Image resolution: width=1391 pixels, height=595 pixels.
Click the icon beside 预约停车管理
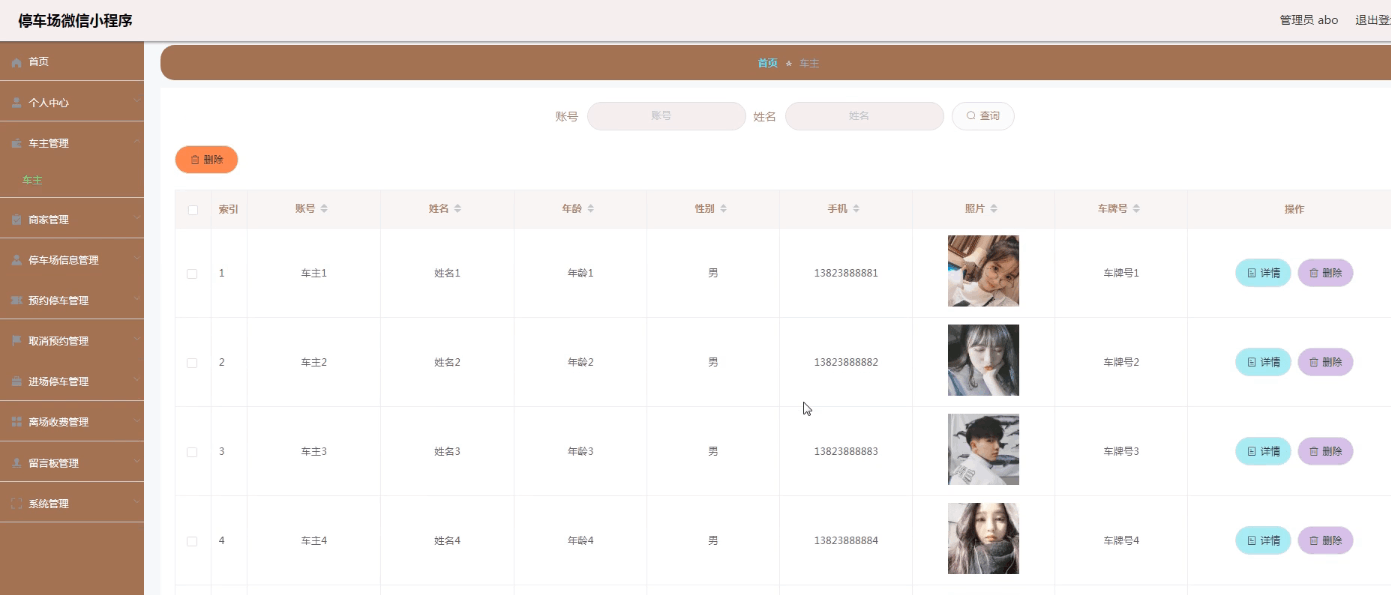[16, 301]
